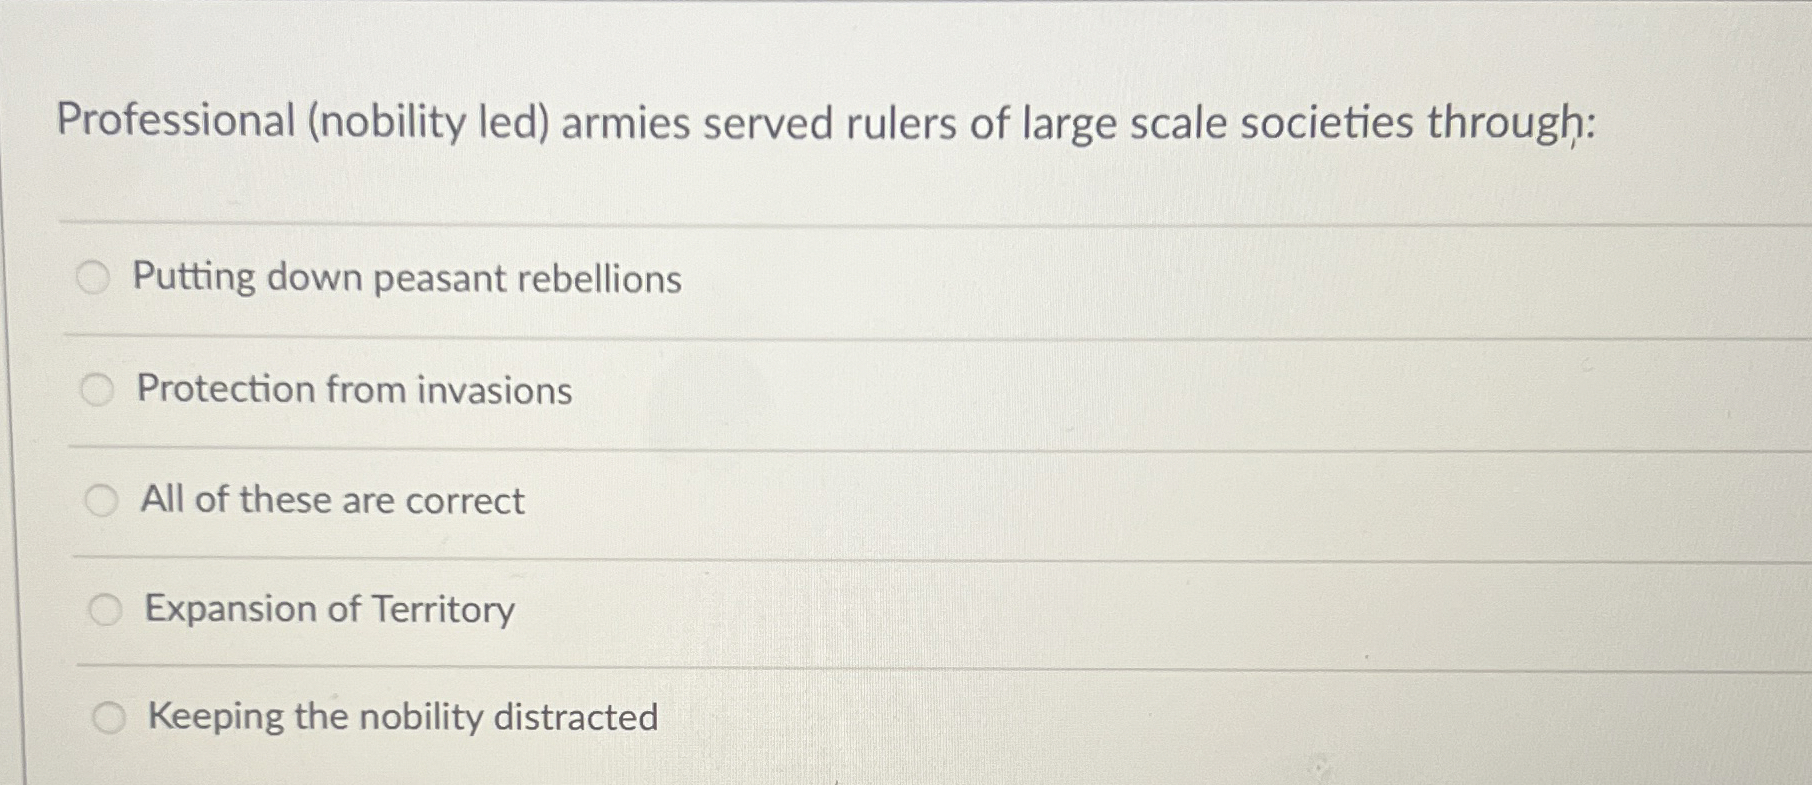
Task: Click the 'Expansion of Territory' option text
Action: (328, 610)
